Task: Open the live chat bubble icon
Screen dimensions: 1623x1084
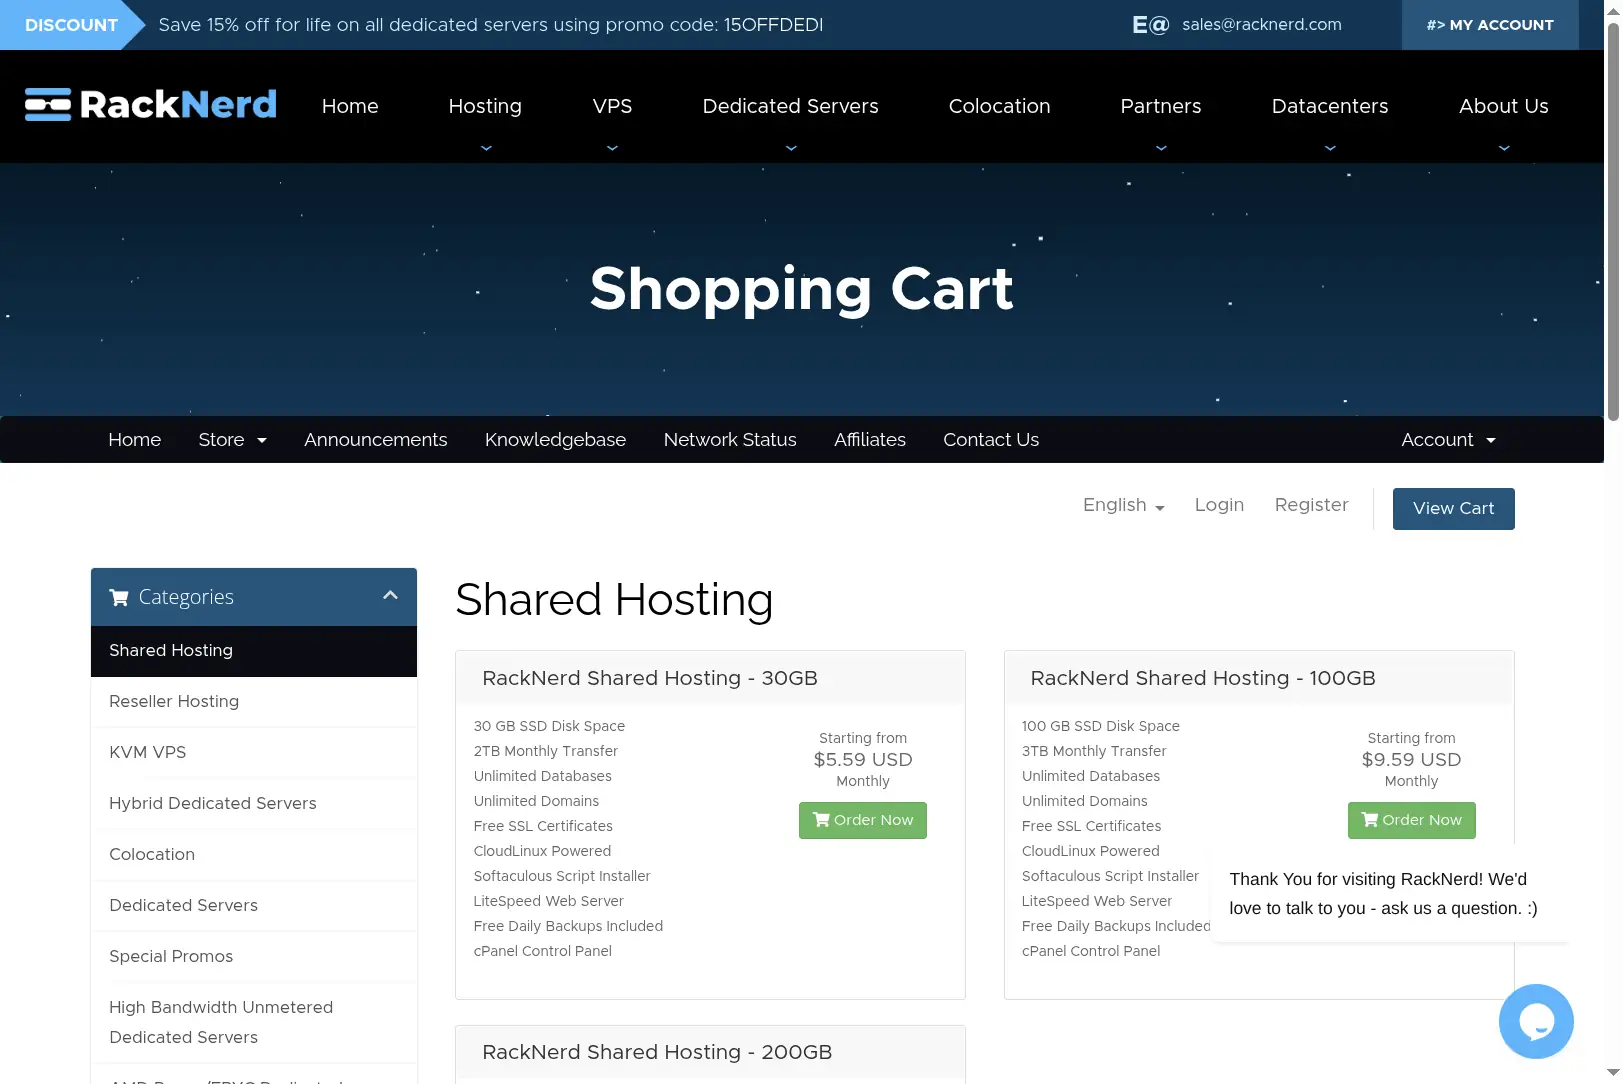Action: click(1536, 1021)
